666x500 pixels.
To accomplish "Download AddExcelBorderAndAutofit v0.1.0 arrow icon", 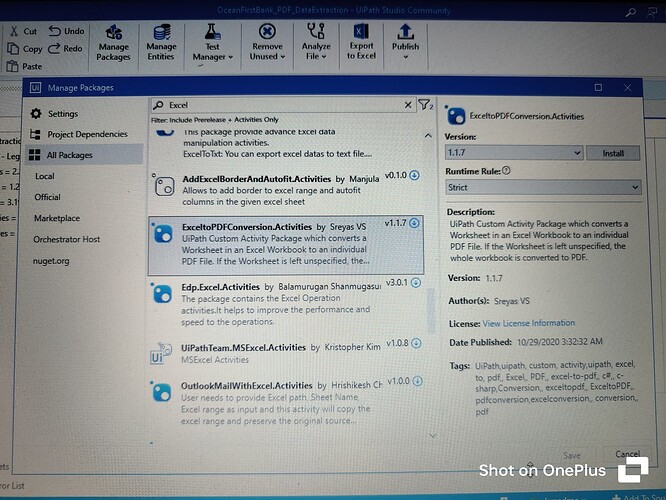I will coord(415,175).
